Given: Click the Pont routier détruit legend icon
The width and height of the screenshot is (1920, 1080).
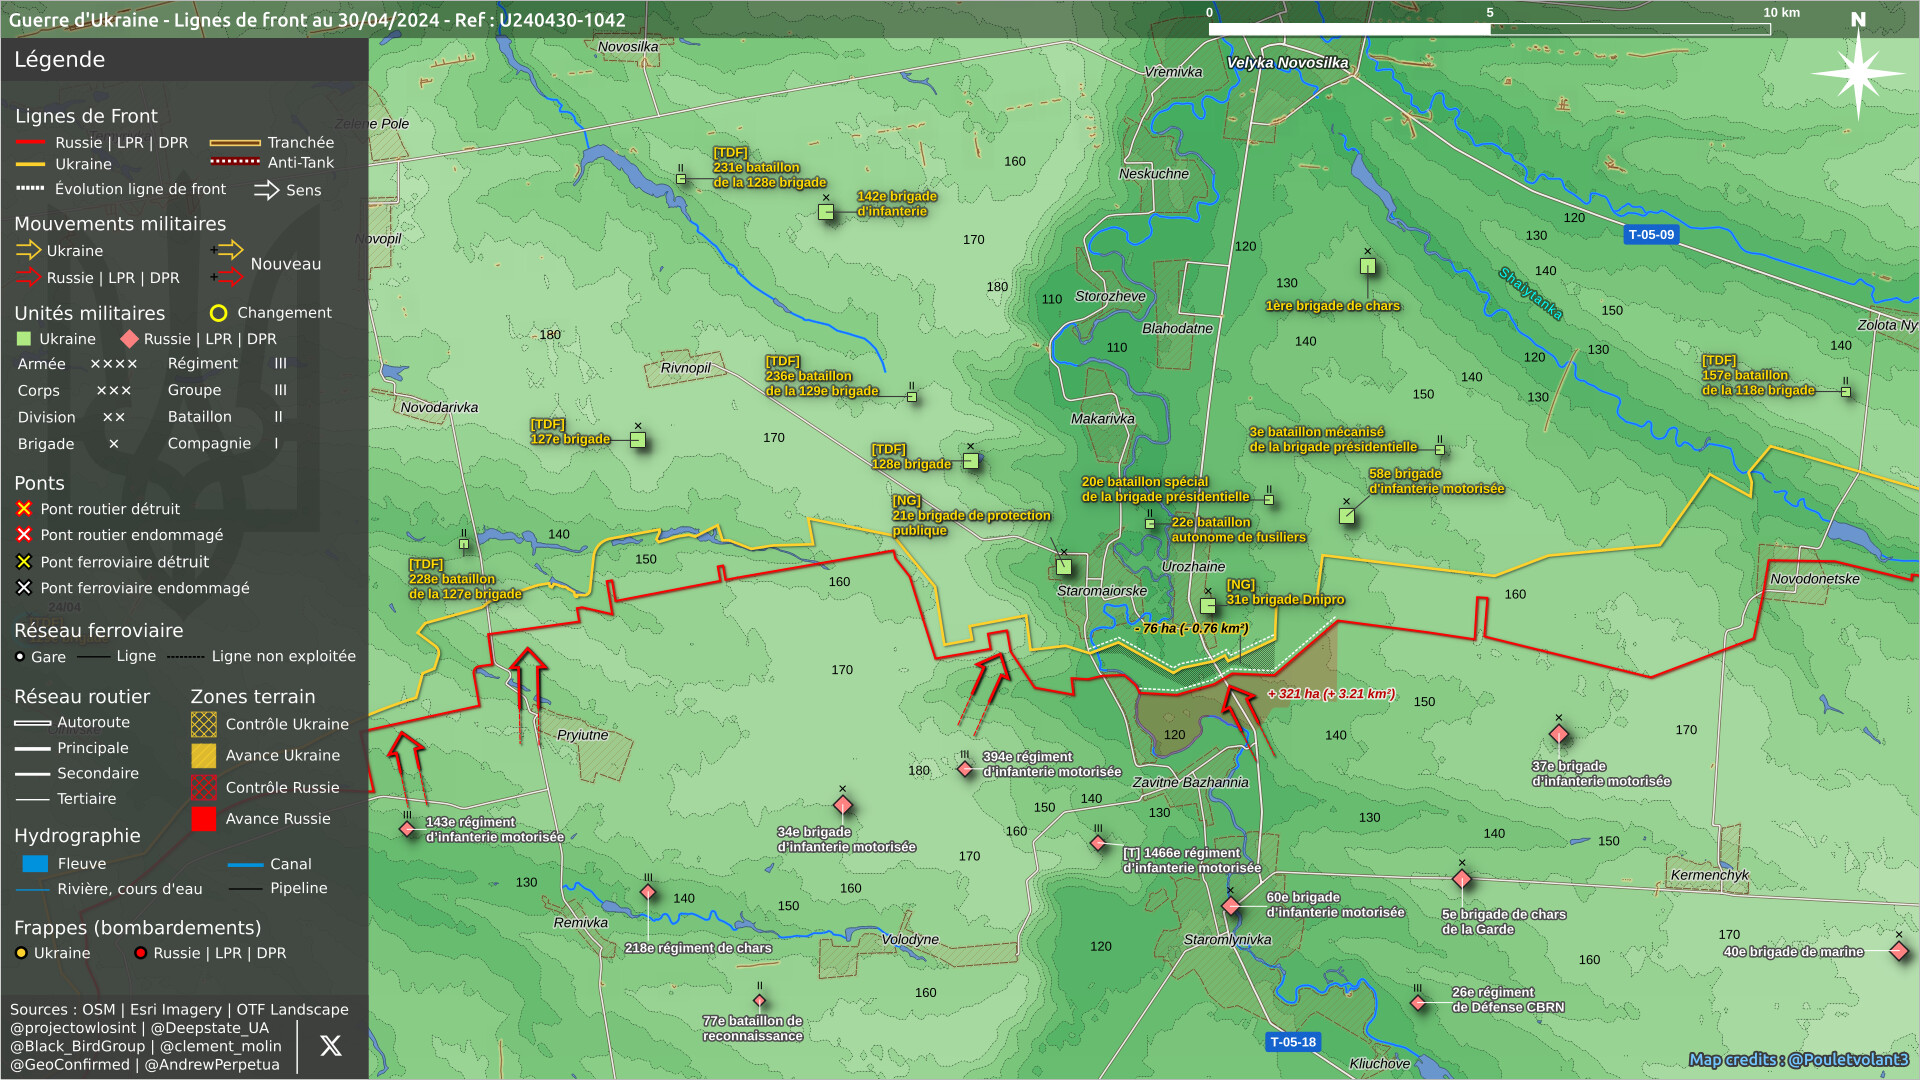Looking at the screenshot, I should click(24, 509).
